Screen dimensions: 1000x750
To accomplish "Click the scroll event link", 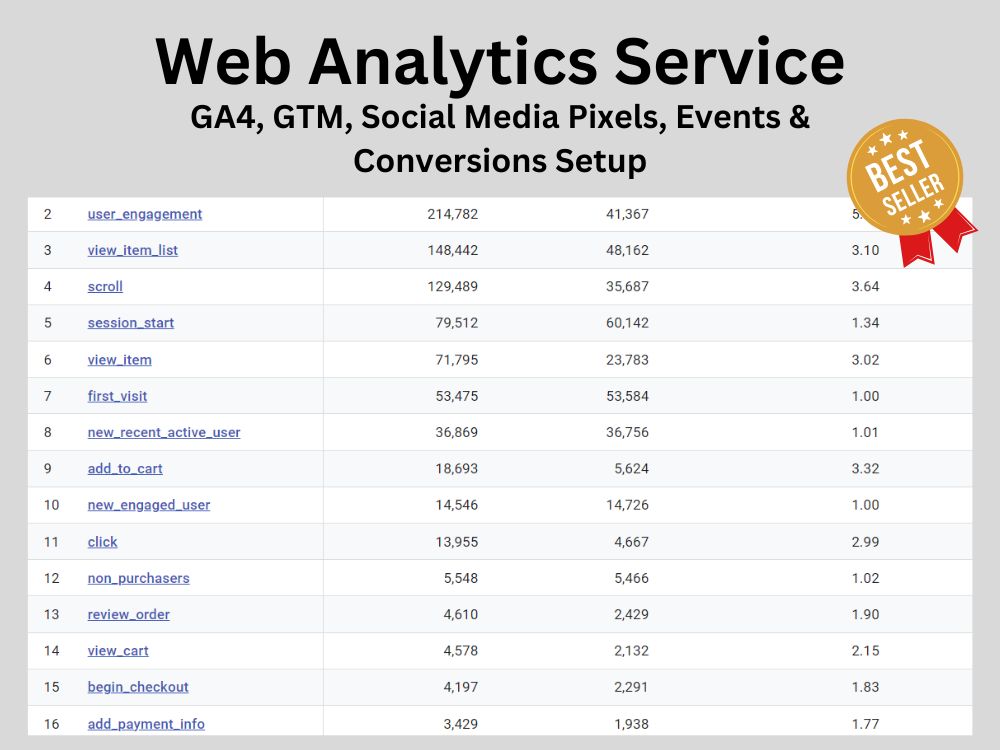I will (x=104, y=286).
